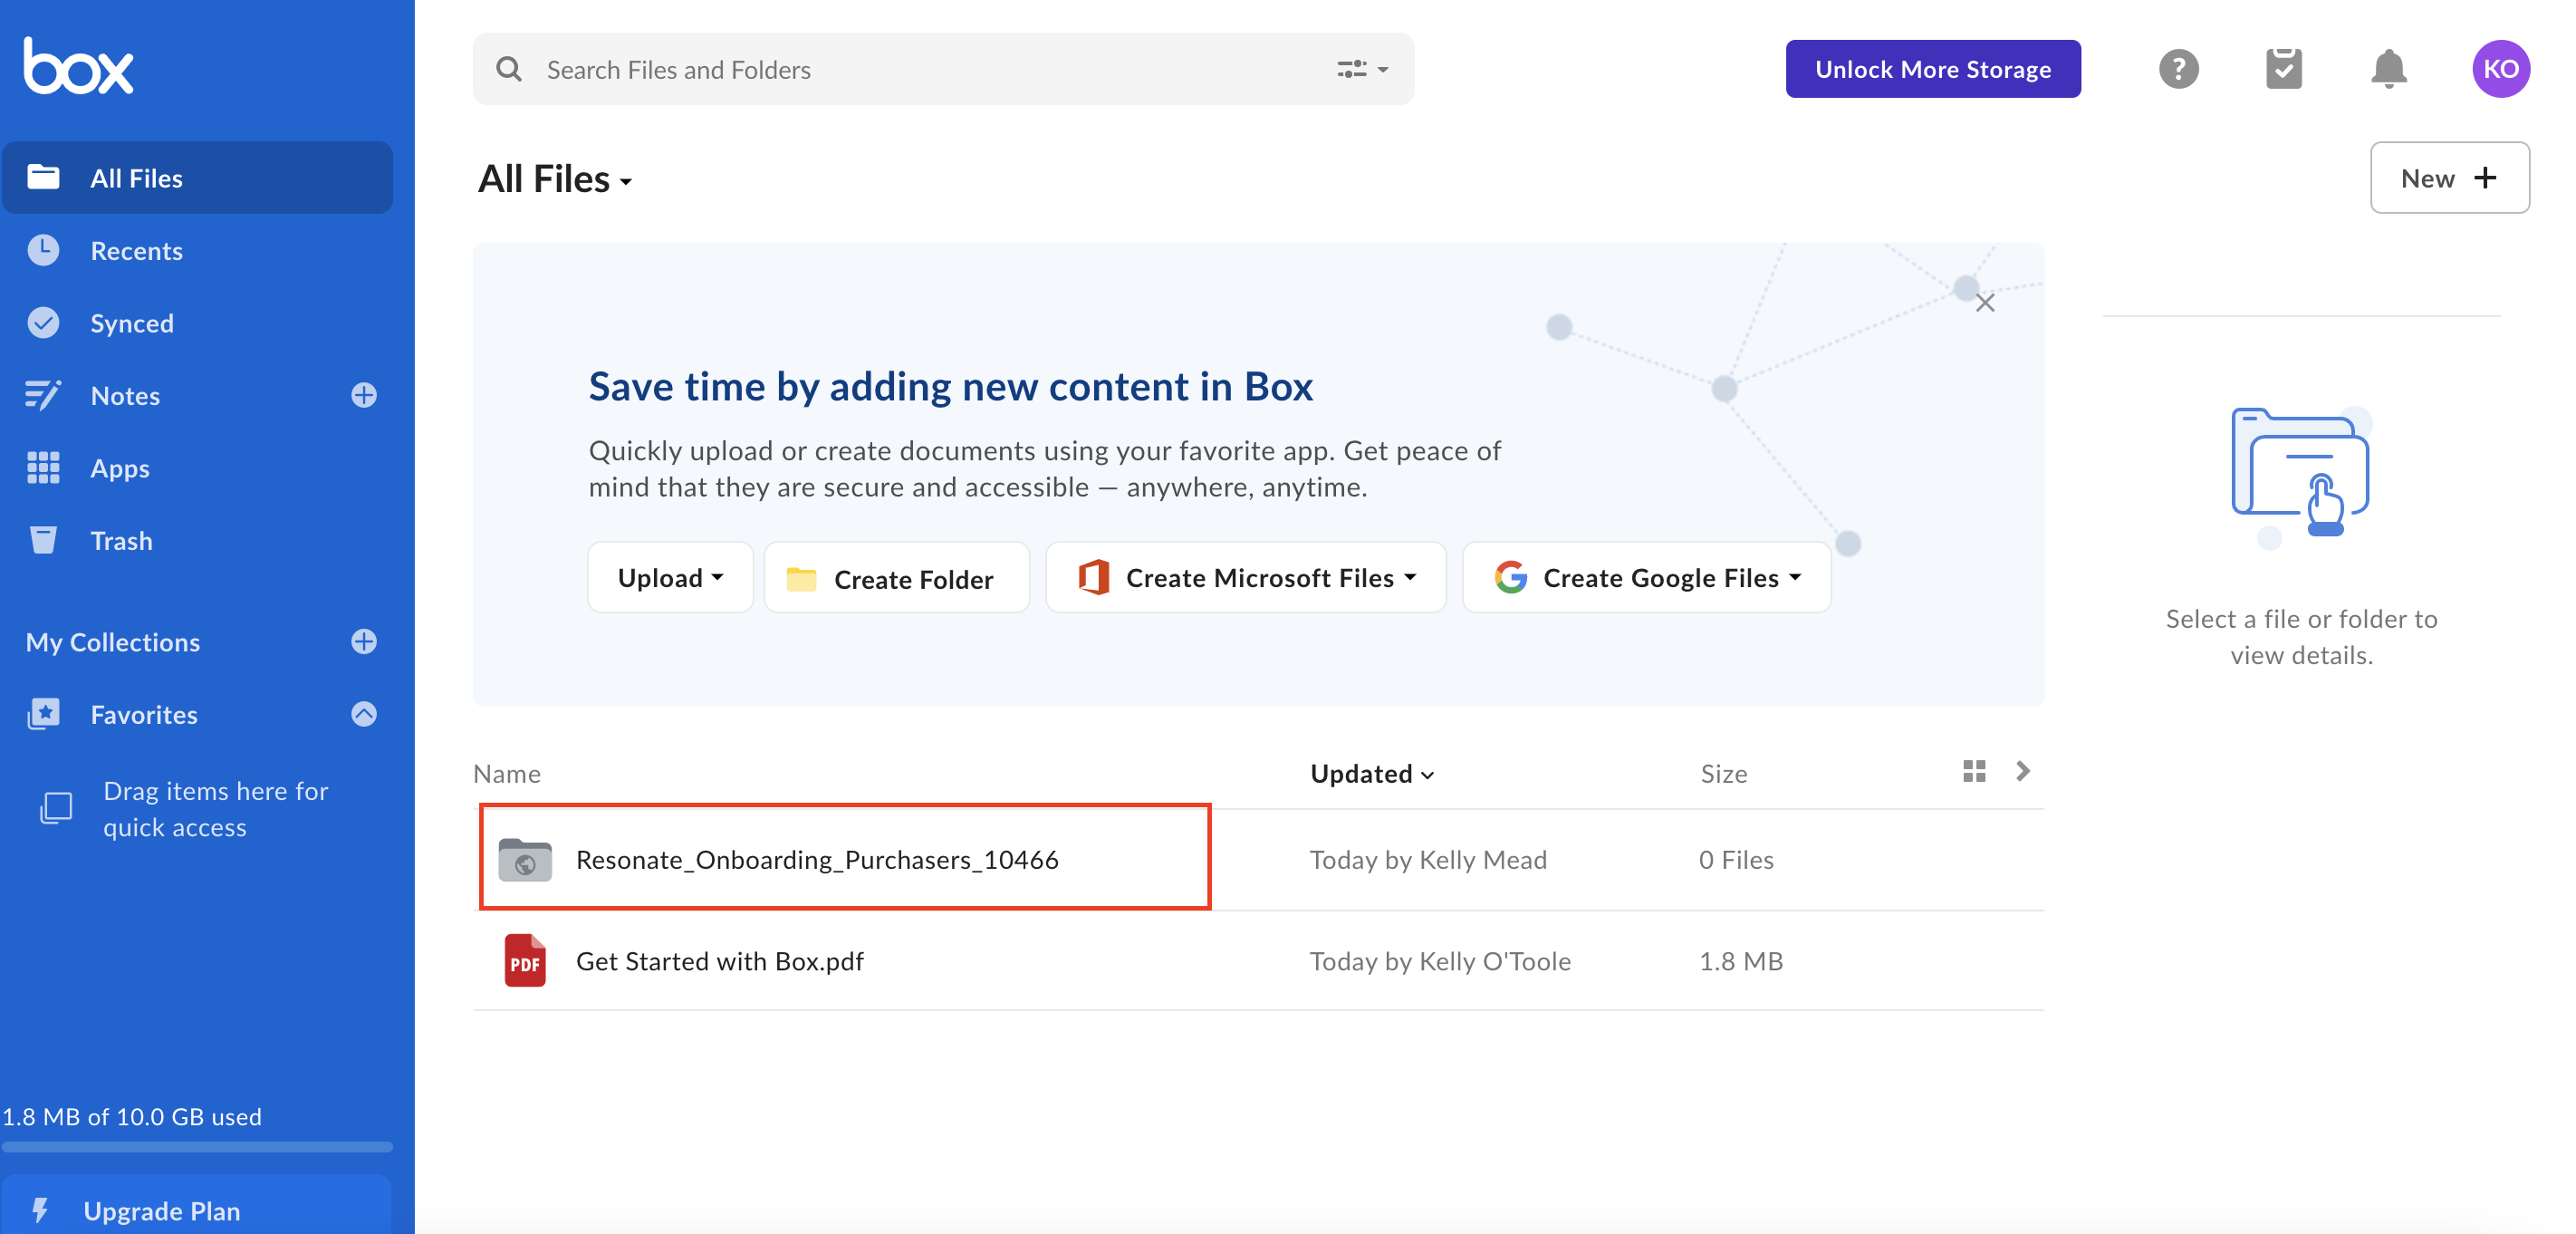The width and height of the screenshot is (2576, 1234).
Task: Click "Today by Kelly O'Toole" text
Action: 1440,960
